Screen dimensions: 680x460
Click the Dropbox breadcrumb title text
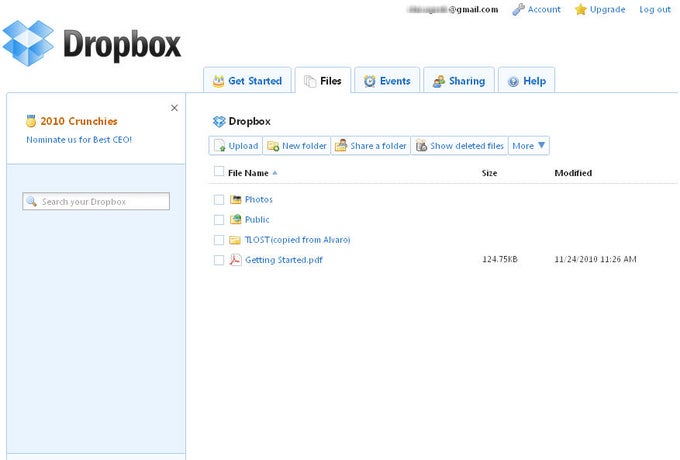pos(249,121)
